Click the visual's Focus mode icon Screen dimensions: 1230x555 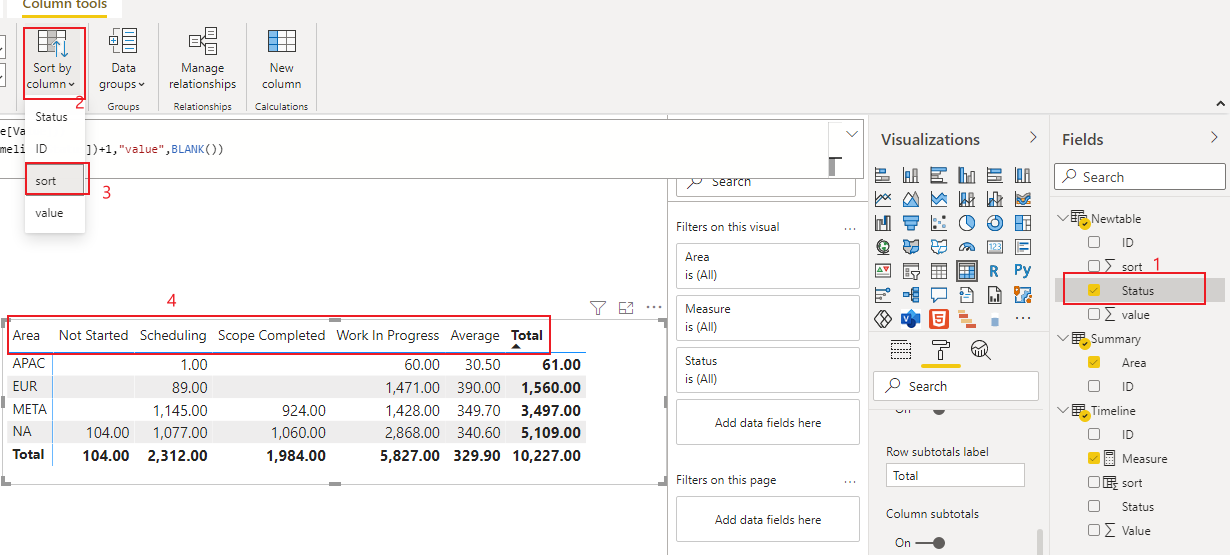[626, 308]
